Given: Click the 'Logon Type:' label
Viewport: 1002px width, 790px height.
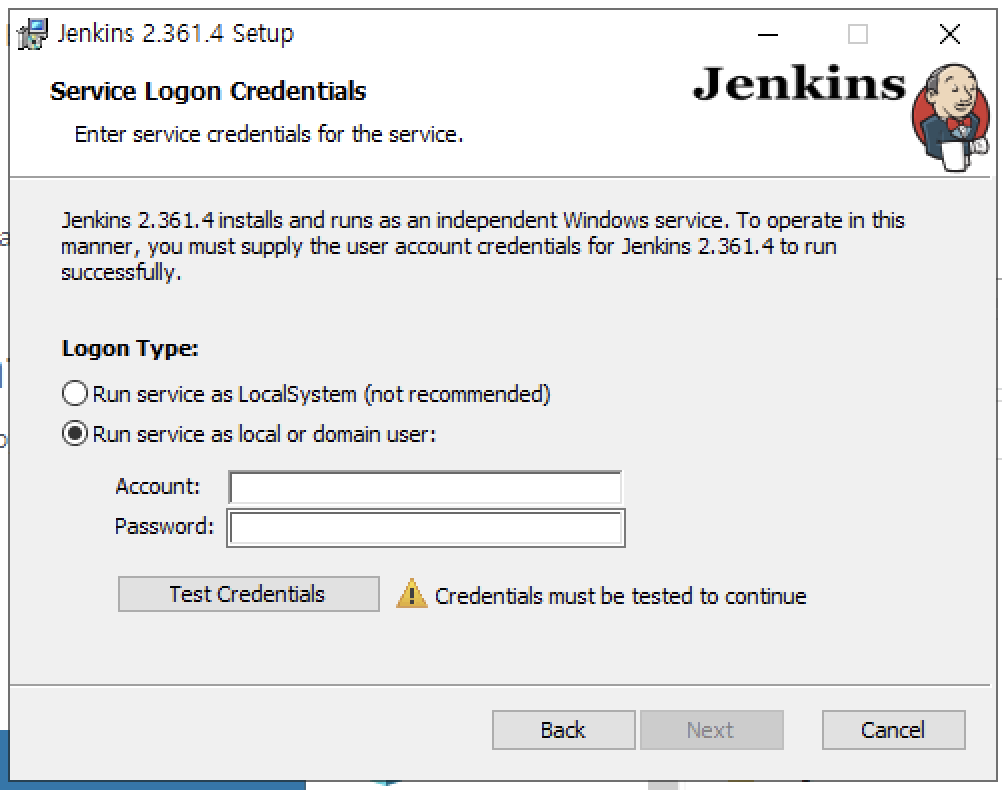Looking at the screenshot, I should click(x=130, y=349).
